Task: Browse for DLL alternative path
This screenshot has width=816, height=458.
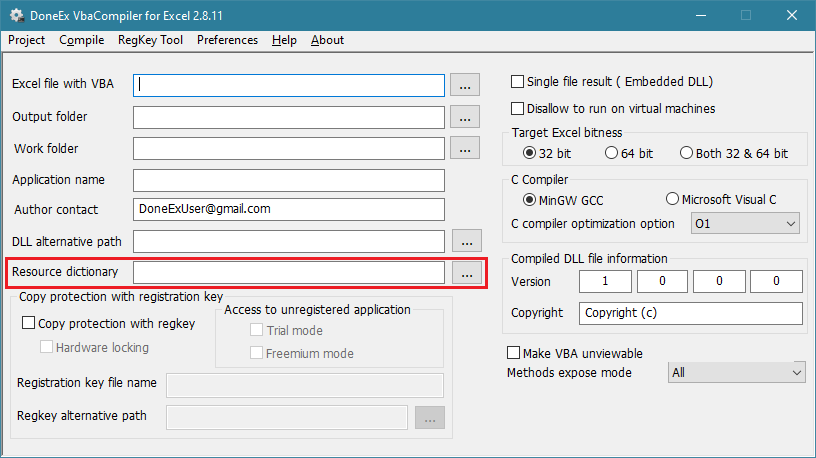Action: (x=467, y=241)
